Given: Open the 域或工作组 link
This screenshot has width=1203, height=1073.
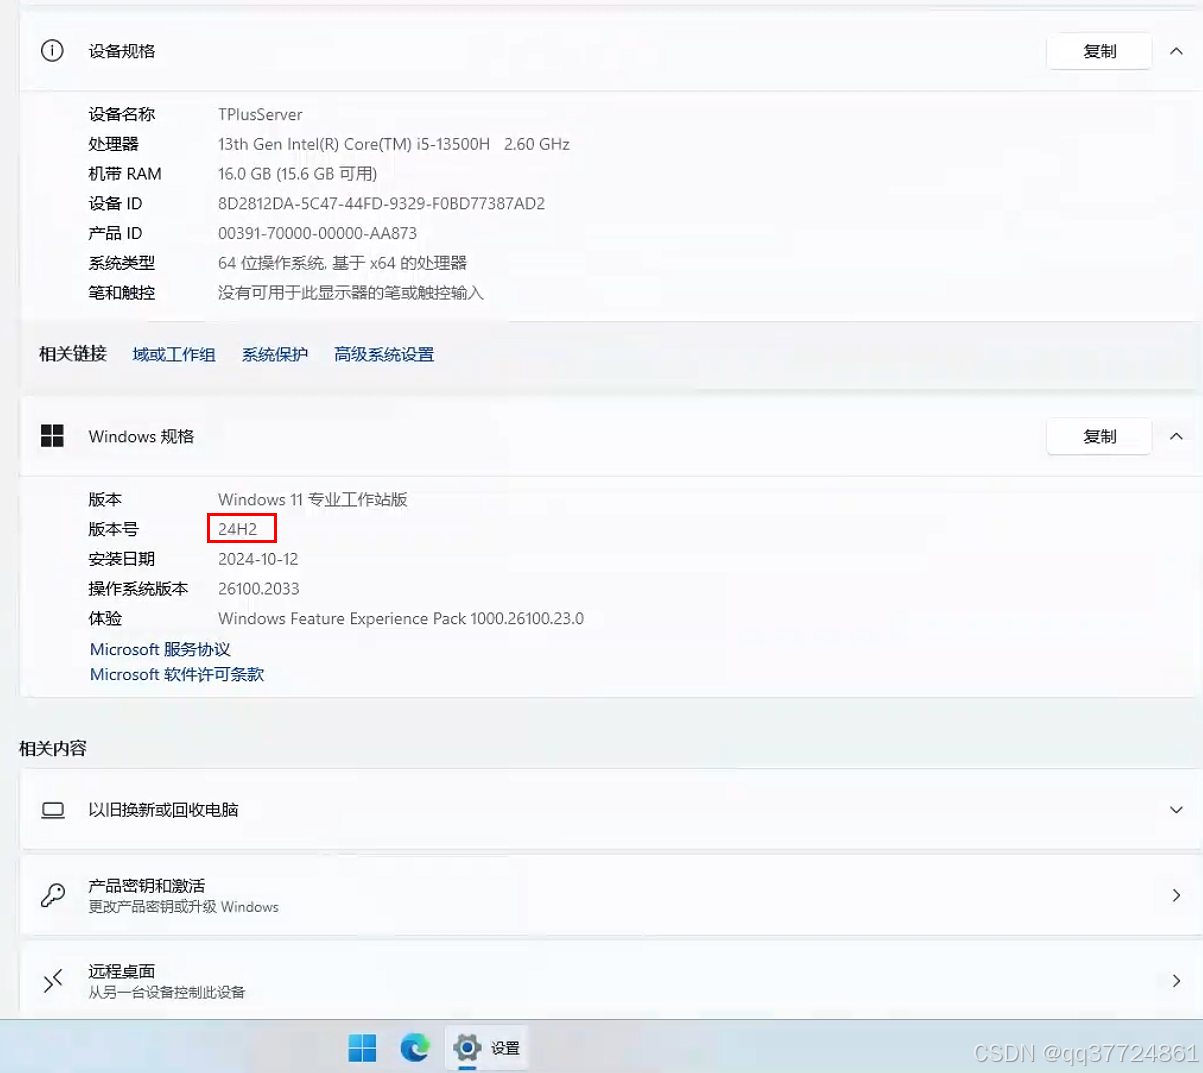Looking at the screenshot, I should pyautogui.click(x=174, y=354).
